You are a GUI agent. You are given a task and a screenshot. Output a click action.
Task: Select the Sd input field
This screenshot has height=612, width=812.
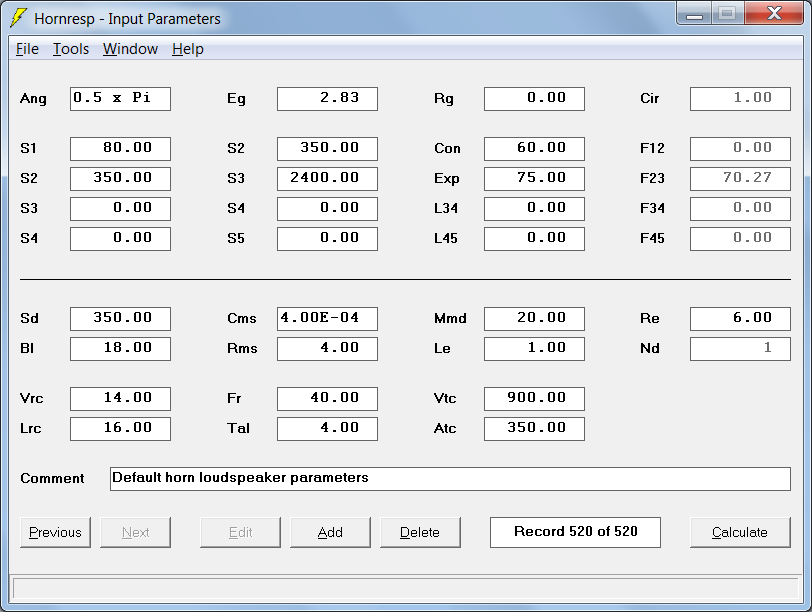coord(120,318)
